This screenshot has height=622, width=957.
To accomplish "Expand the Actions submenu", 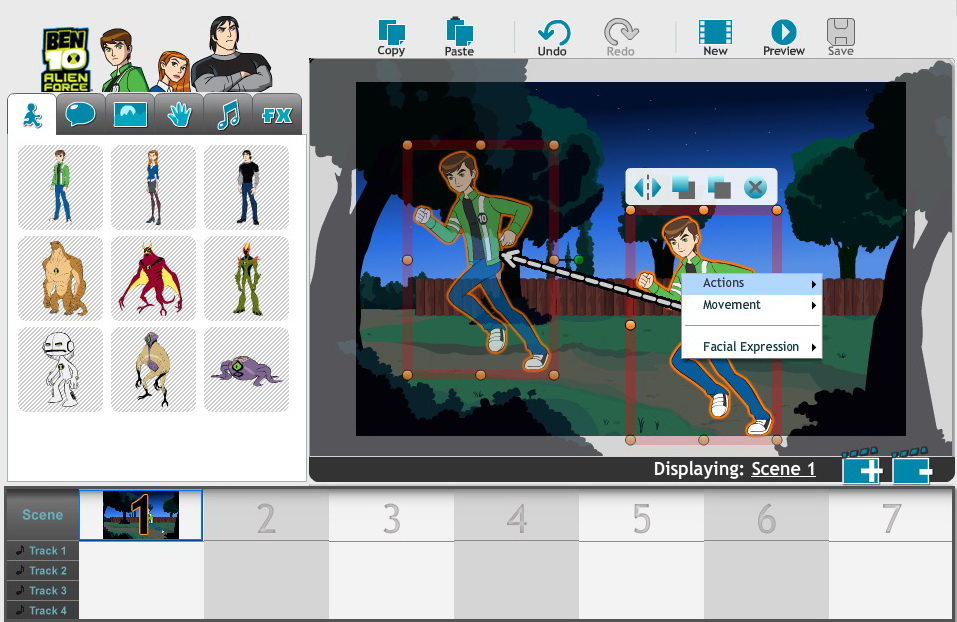I will 752,284.
